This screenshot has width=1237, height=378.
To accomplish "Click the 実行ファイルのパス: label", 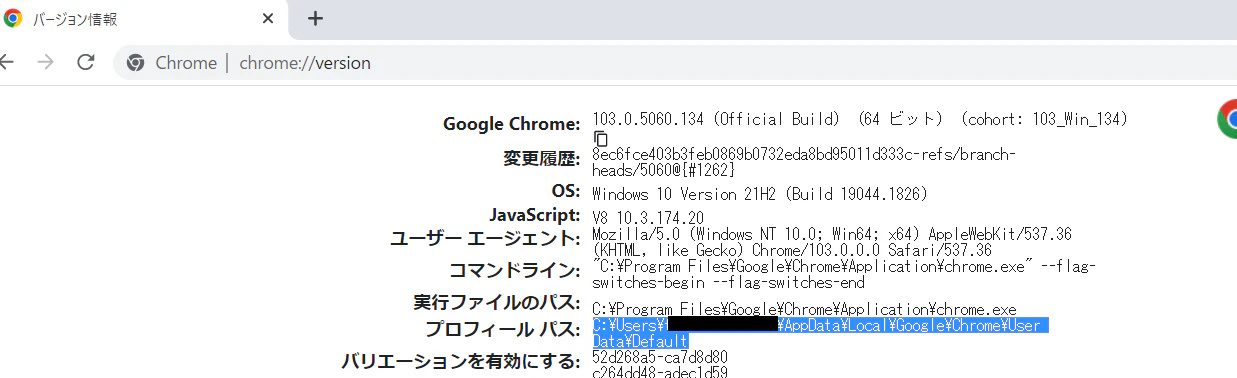I will 497,302.
